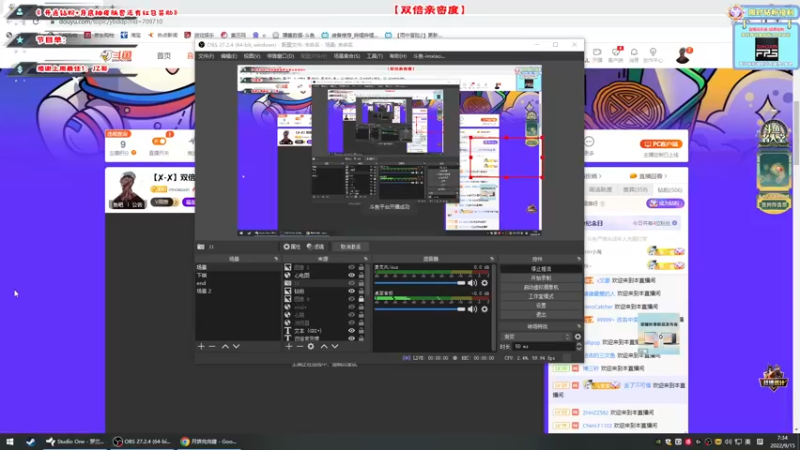Open the 桌面音频 channel gear settings
Viewport: 800px width, 450px height.
(x=484, y=309)
